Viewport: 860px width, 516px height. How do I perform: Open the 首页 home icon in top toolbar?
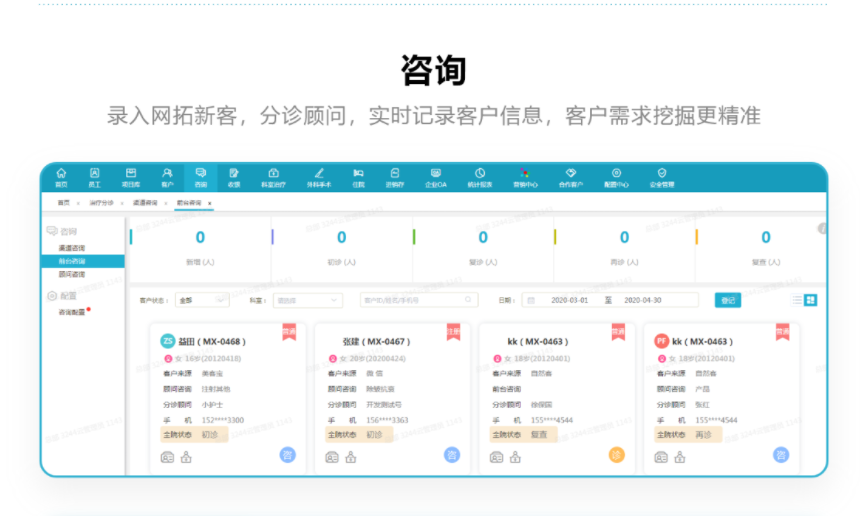click(61, 178)
